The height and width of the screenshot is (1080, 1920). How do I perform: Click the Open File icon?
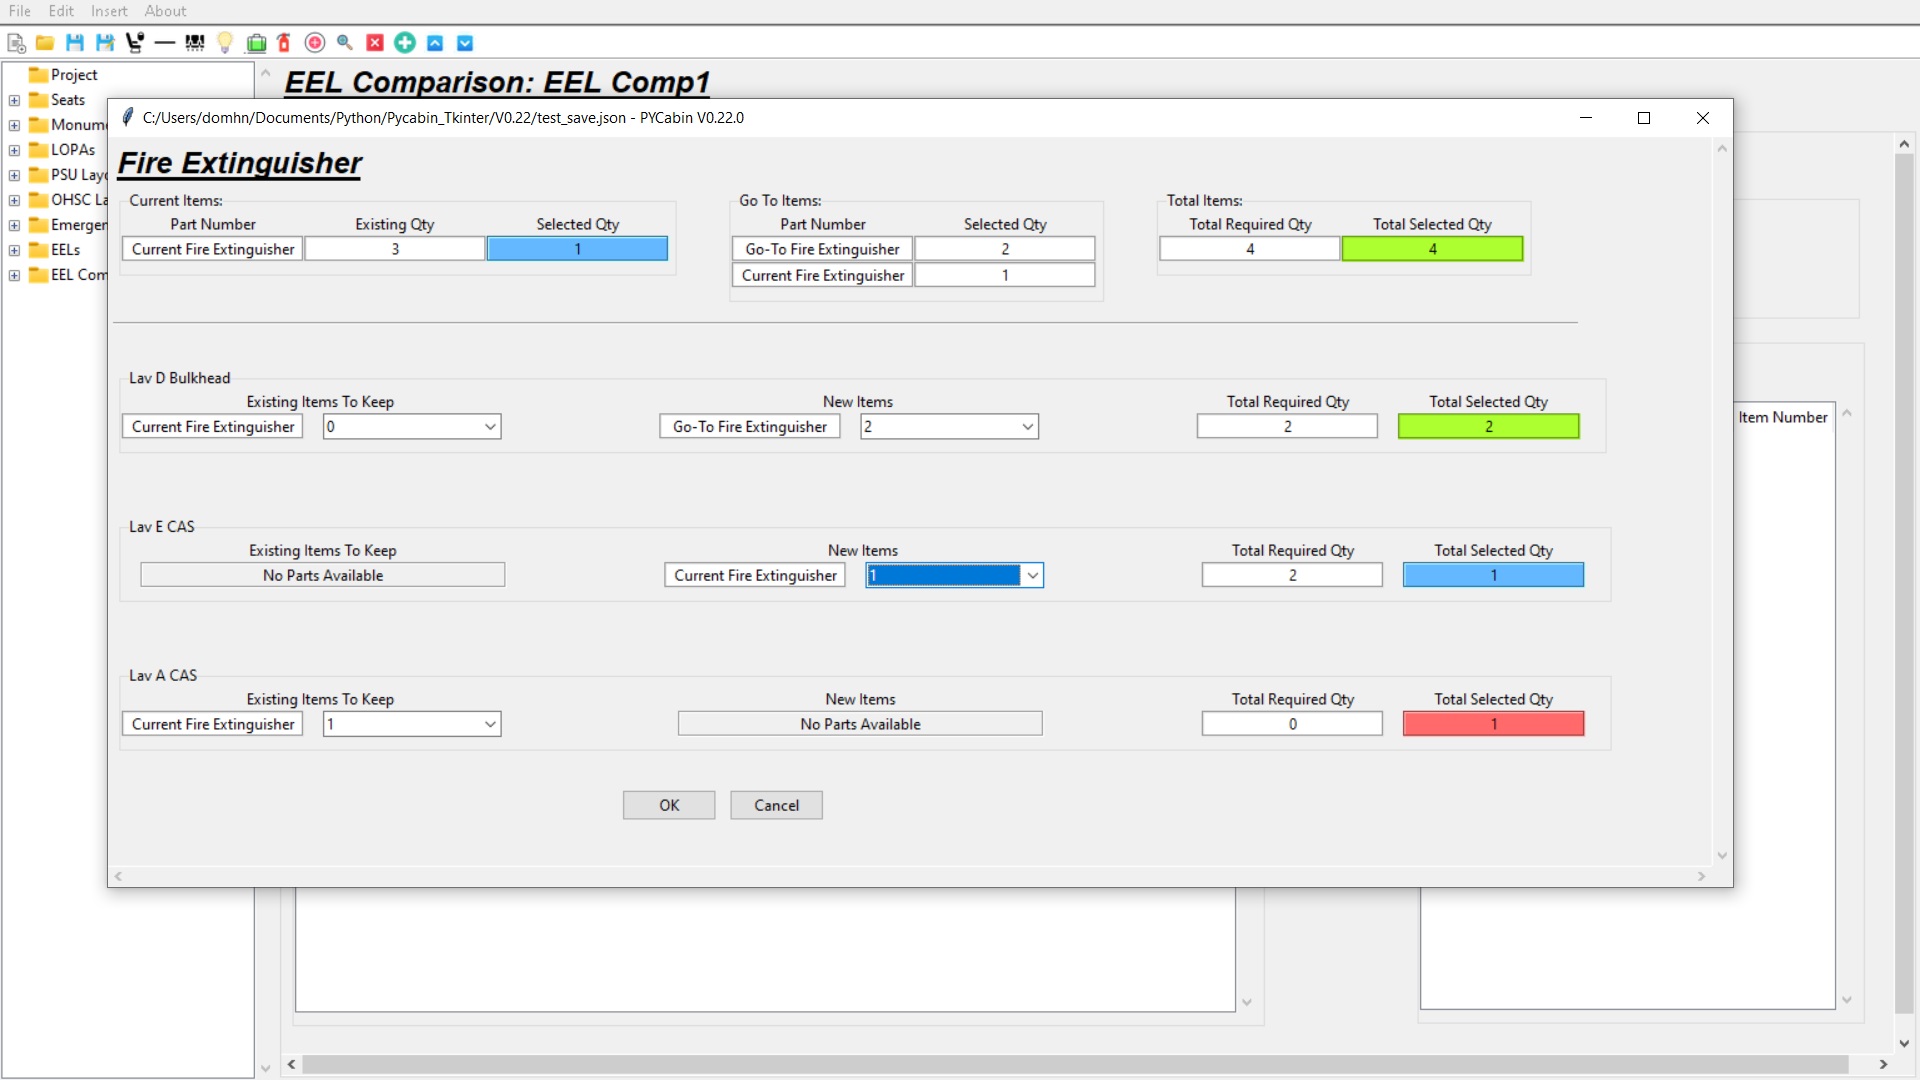[45, 42]
